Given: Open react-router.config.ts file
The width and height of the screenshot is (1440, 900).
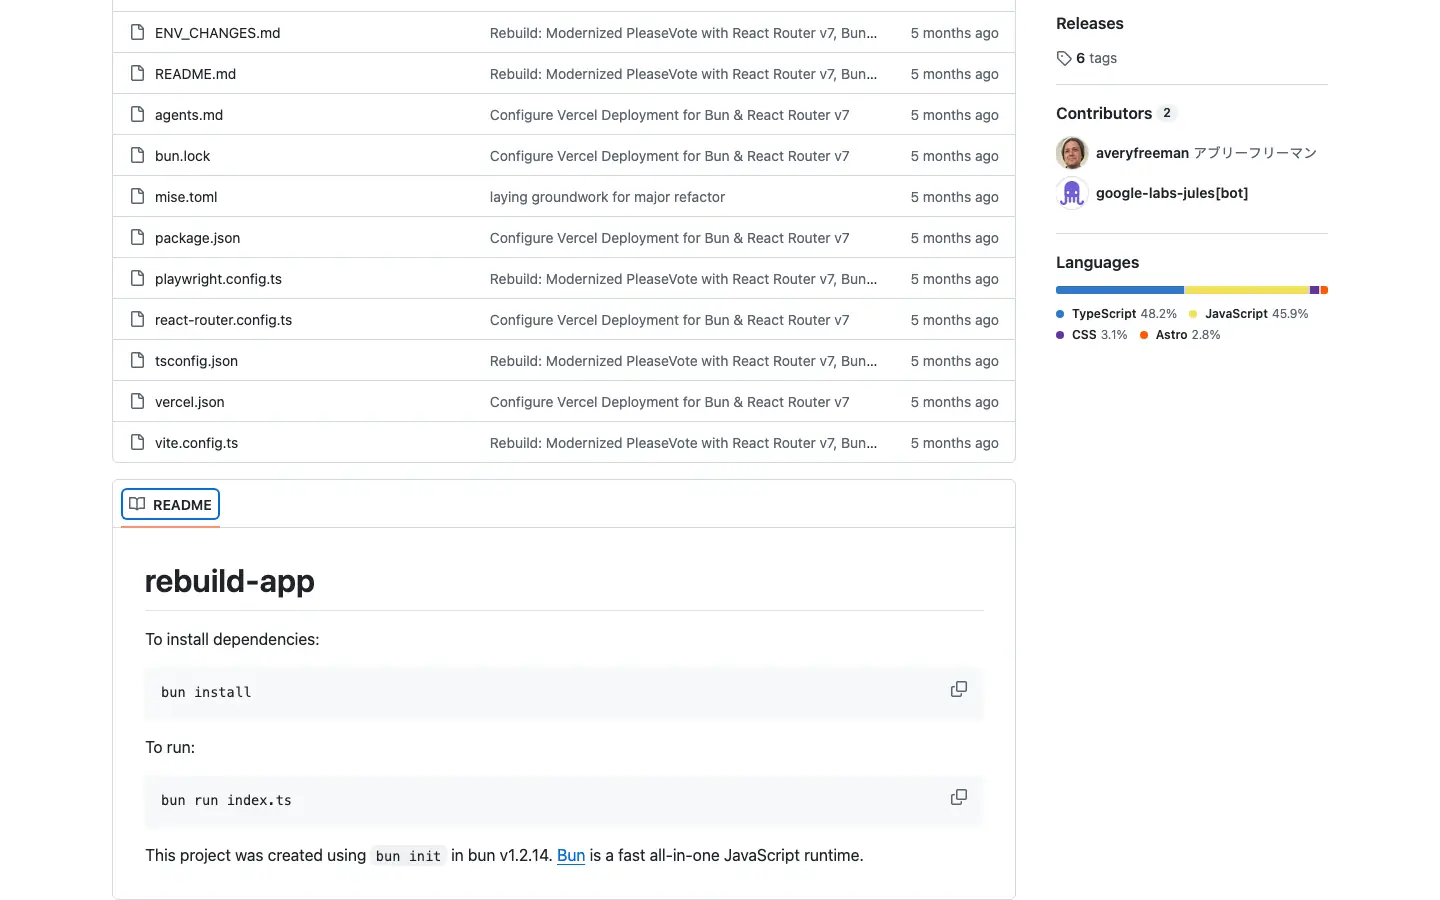Looking at the screenshot, I should pyautogui.click(x=223, y=320).
